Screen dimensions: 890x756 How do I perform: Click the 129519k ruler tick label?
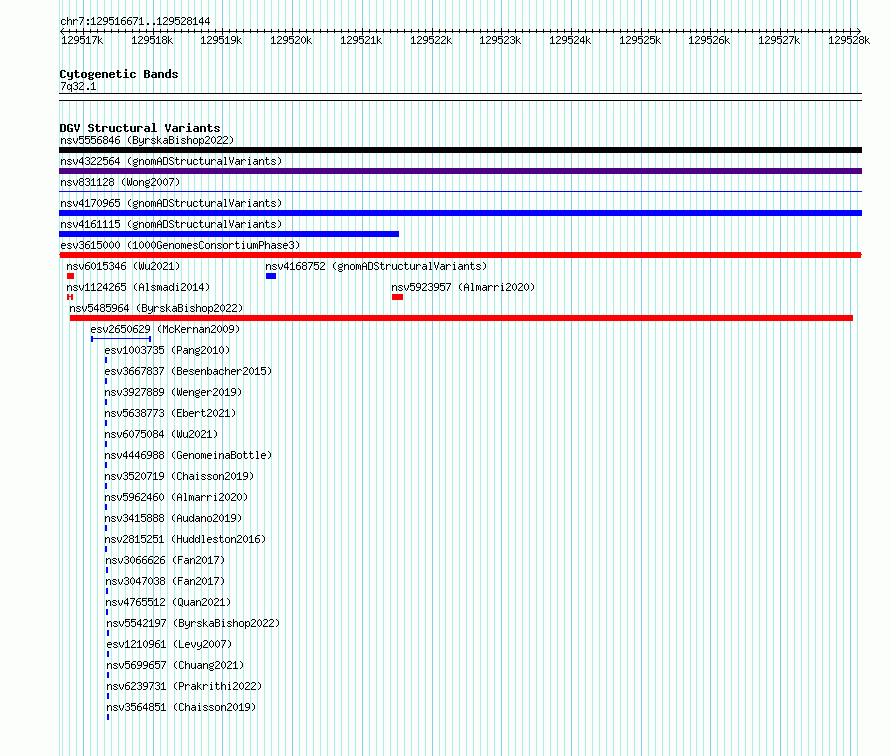(x=221, y=40)
